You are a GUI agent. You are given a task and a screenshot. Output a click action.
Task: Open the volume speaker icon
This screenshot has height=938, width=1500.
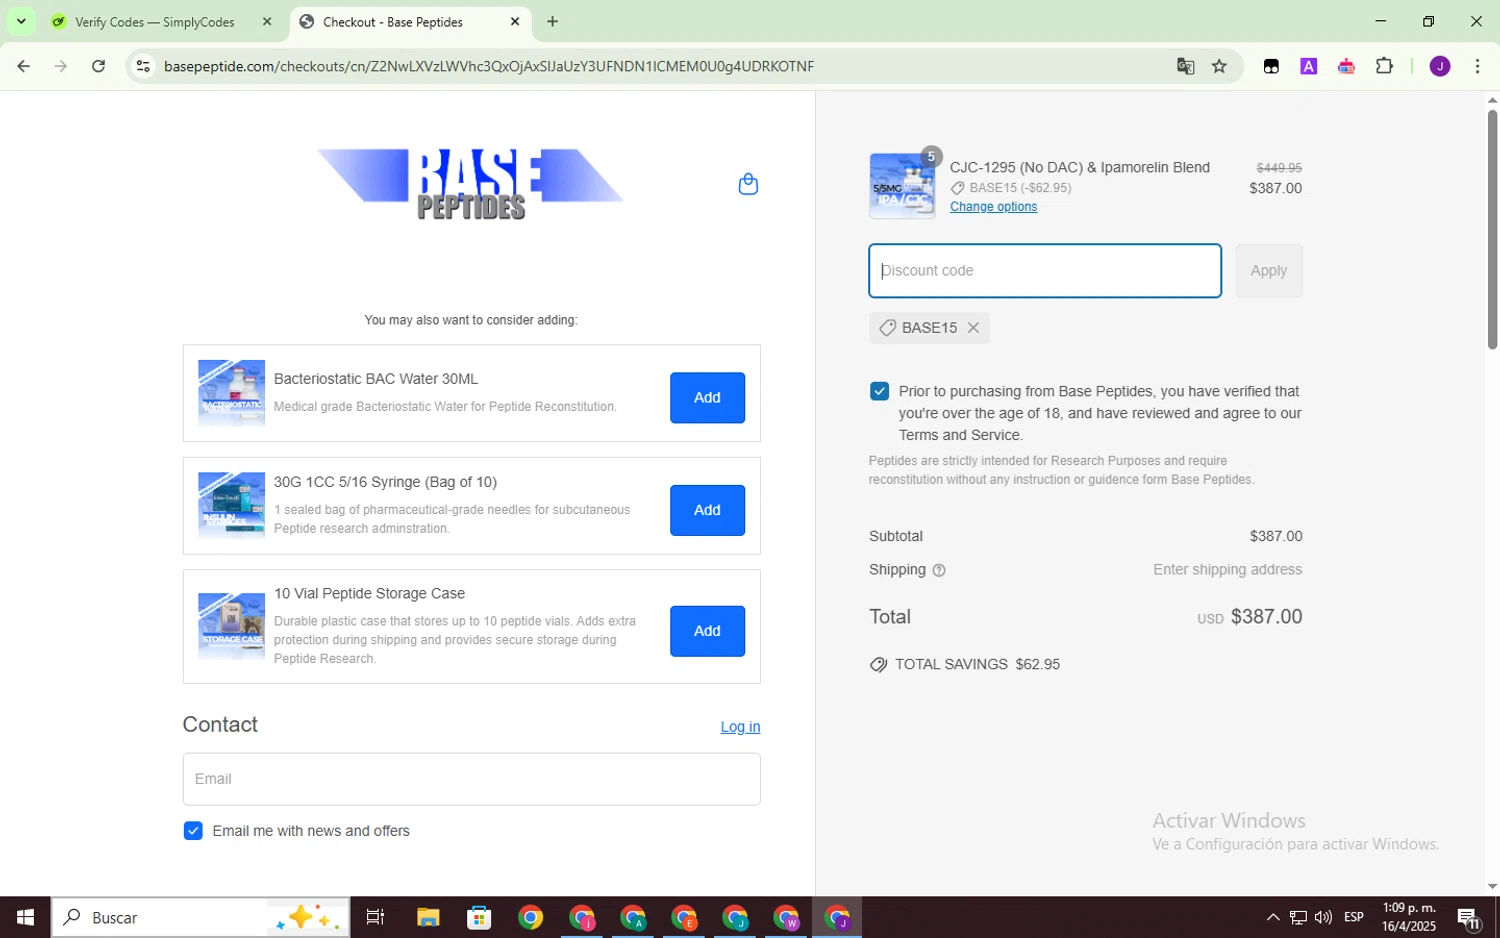click(1323, 917)
